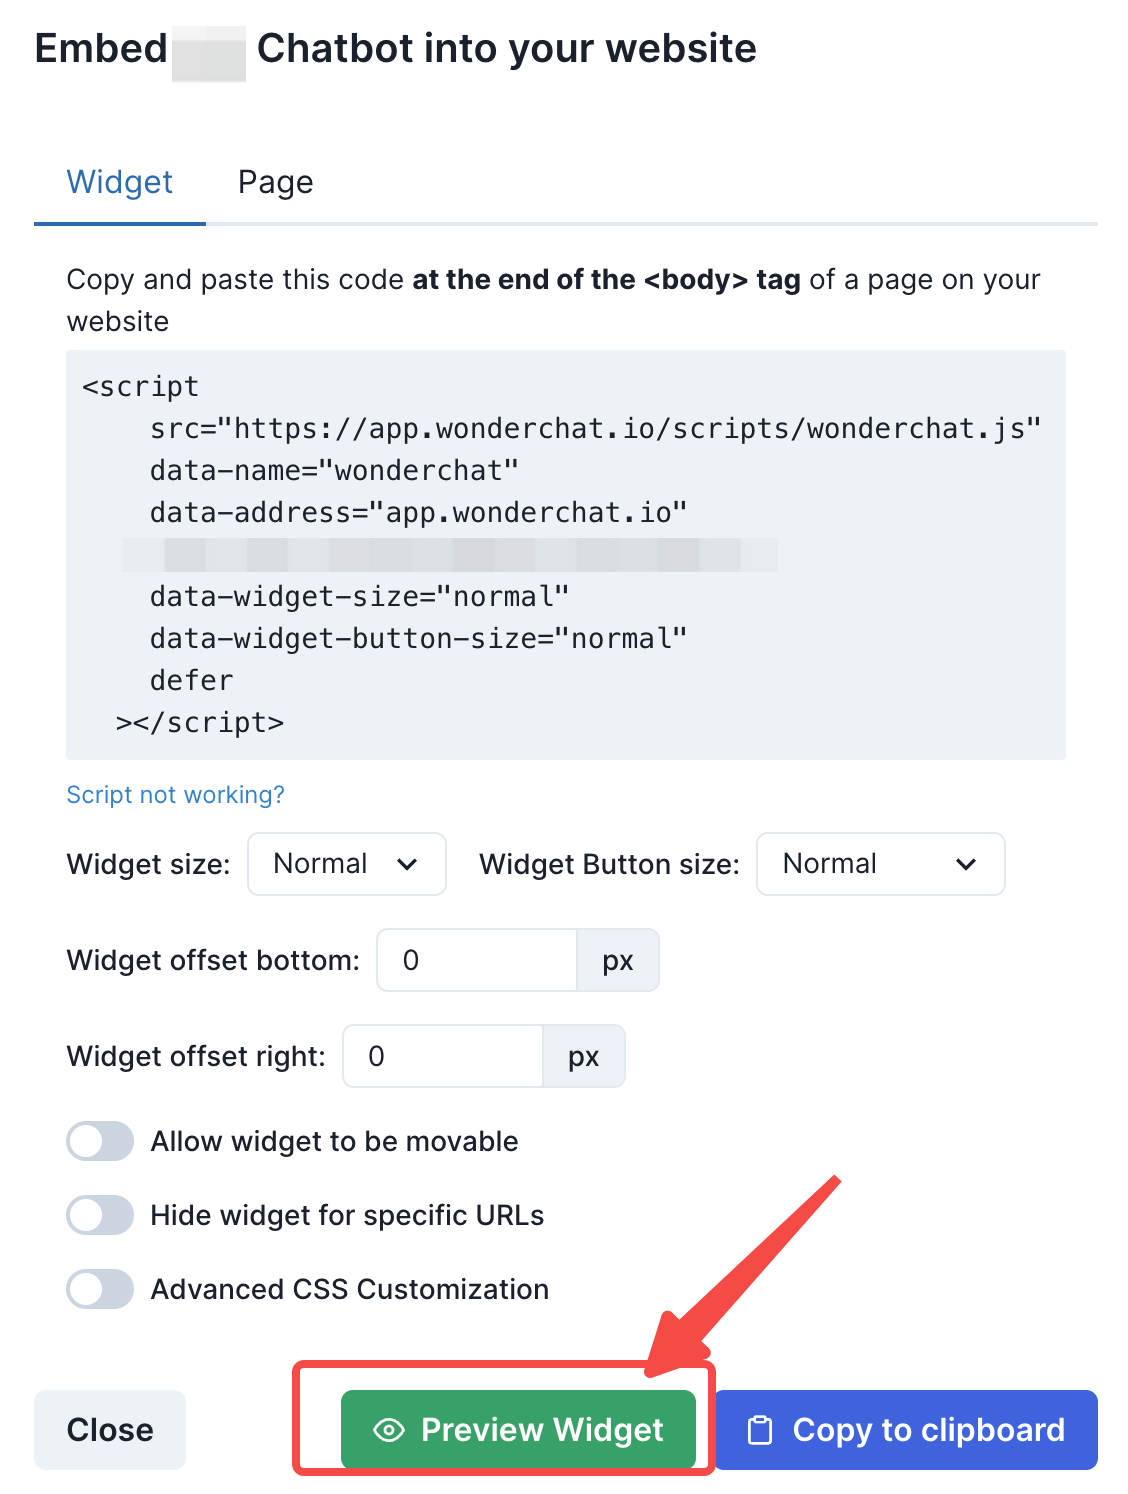Click Copy to clipboard button
Image resolution: width=1128 pixels, height=1494 pixels.
point(906,1430)
